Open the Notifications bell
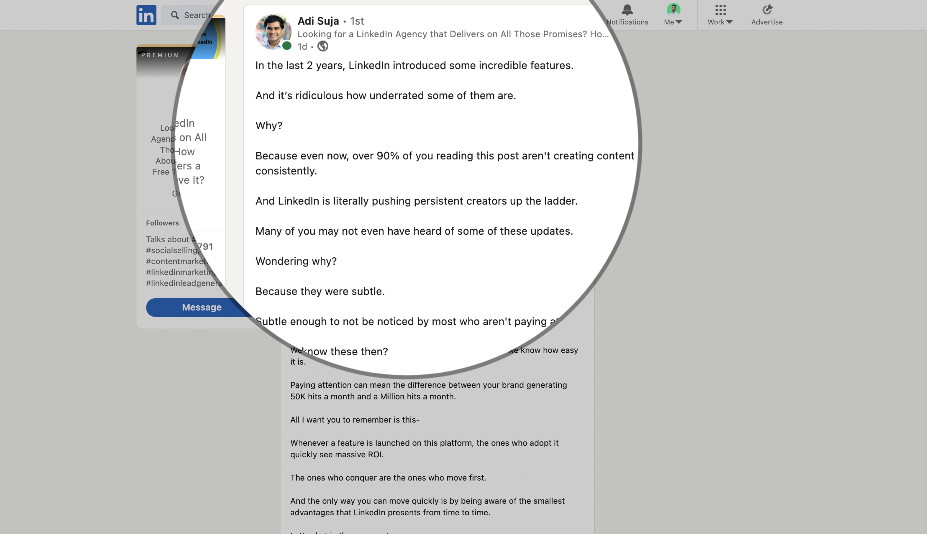The width and height of the screenshot is (927, 534). click(x=627, y=14)
